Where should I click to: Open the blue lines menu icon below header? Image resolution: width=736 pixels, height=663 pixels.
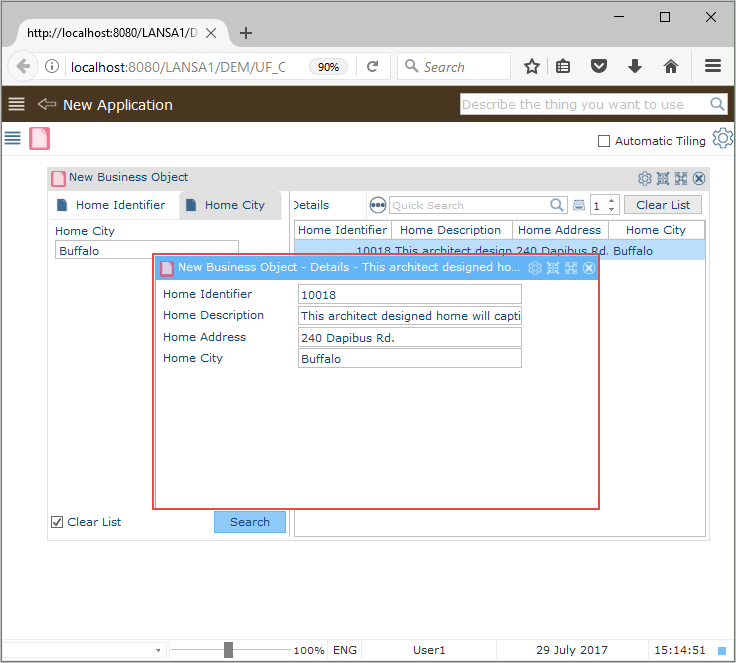[x=13, y=138]
